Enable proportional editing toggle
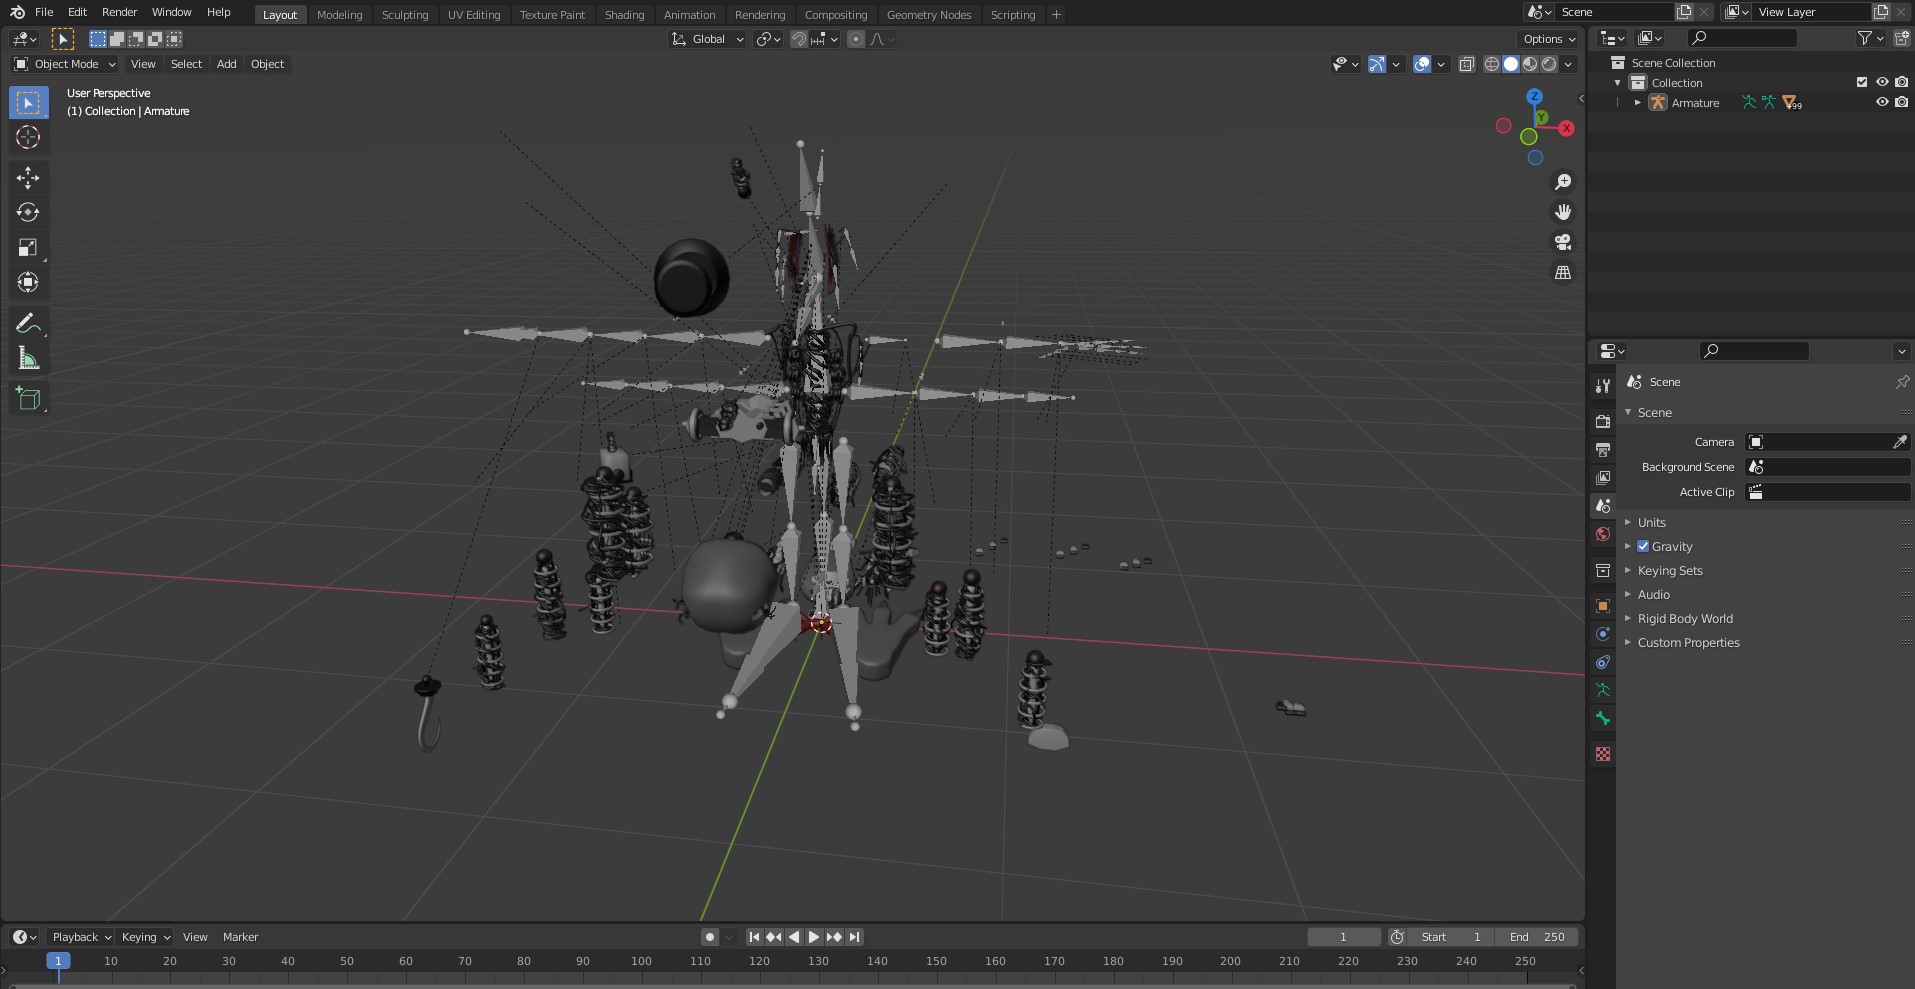Image resolution: width=1915 pixels, height=989 pixels. 856,39
